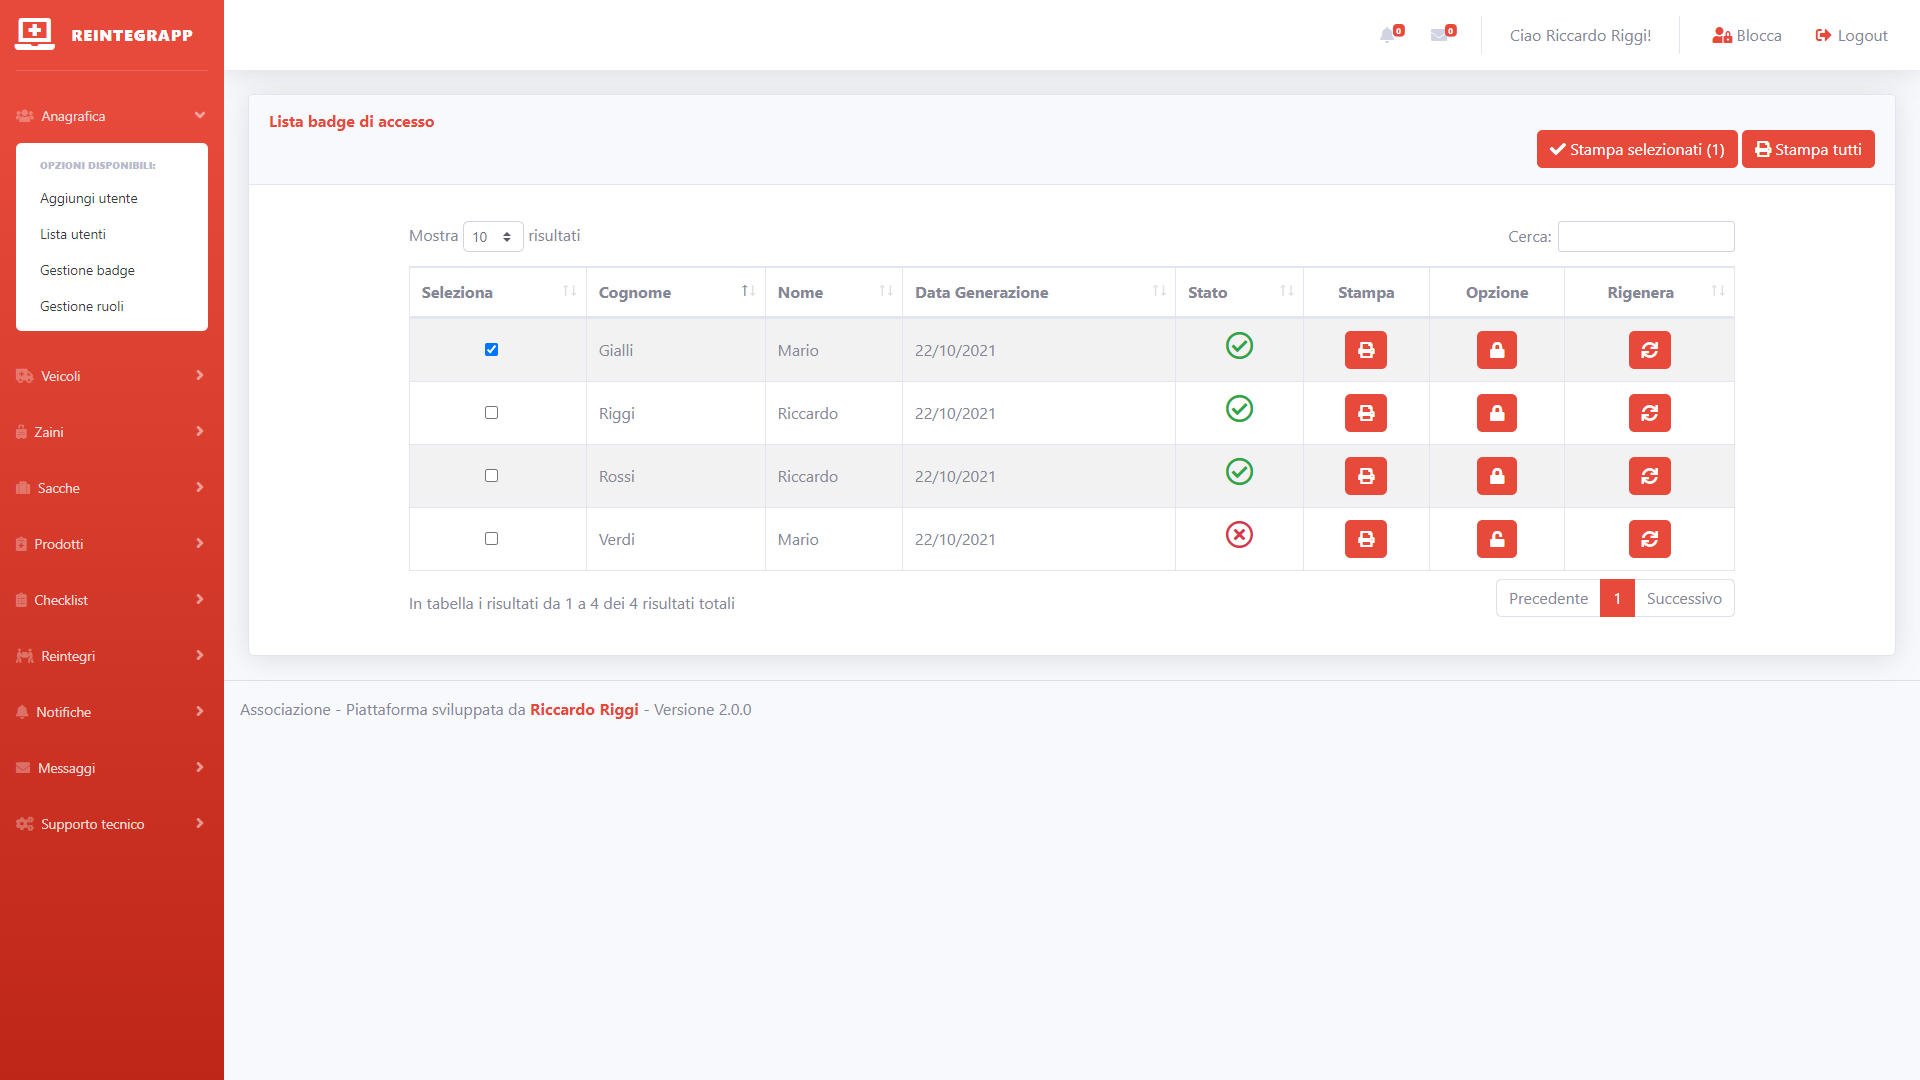Screen dimensions: 1920x1080
Task: Tick the Verdi row checkbox
Action: (491, 539)
